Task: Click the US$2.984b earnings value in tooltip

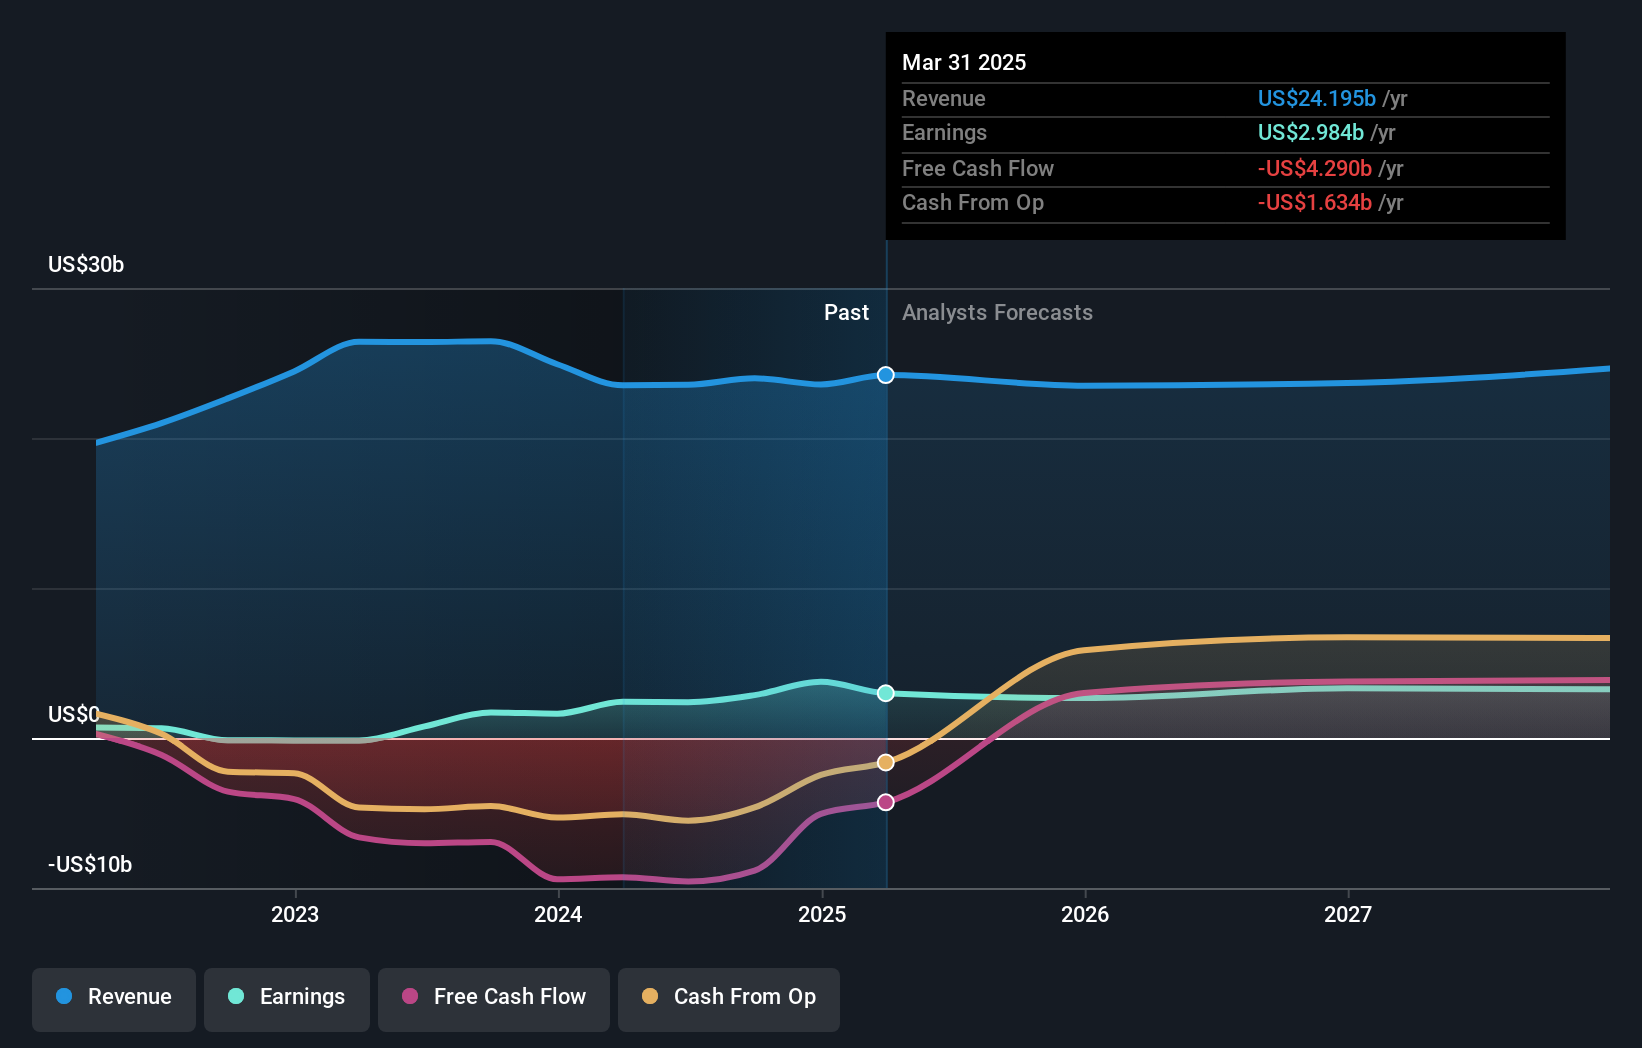Action: click(1311, 132)
